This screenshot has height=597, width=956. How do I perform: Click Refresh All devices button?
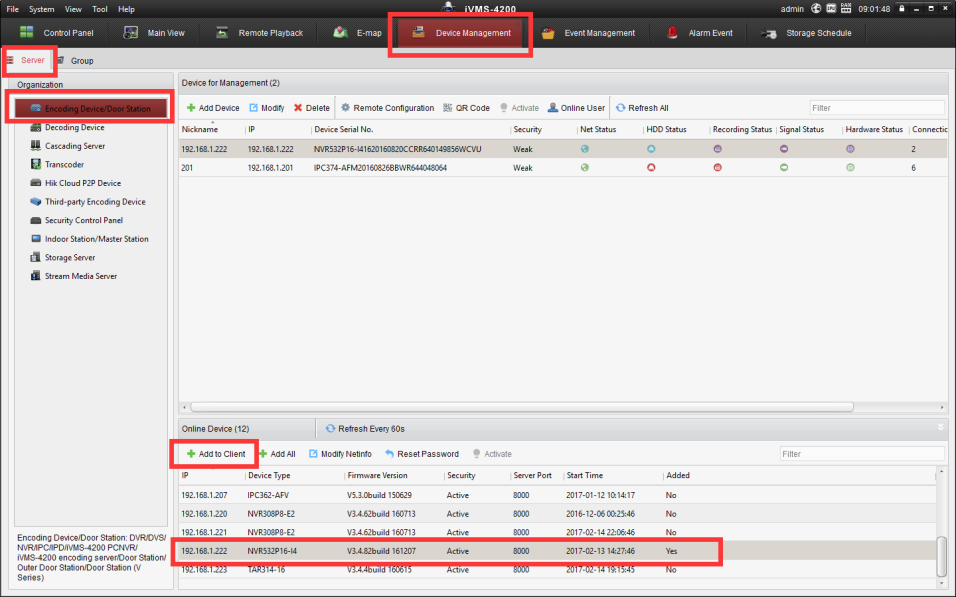(641, 108)
